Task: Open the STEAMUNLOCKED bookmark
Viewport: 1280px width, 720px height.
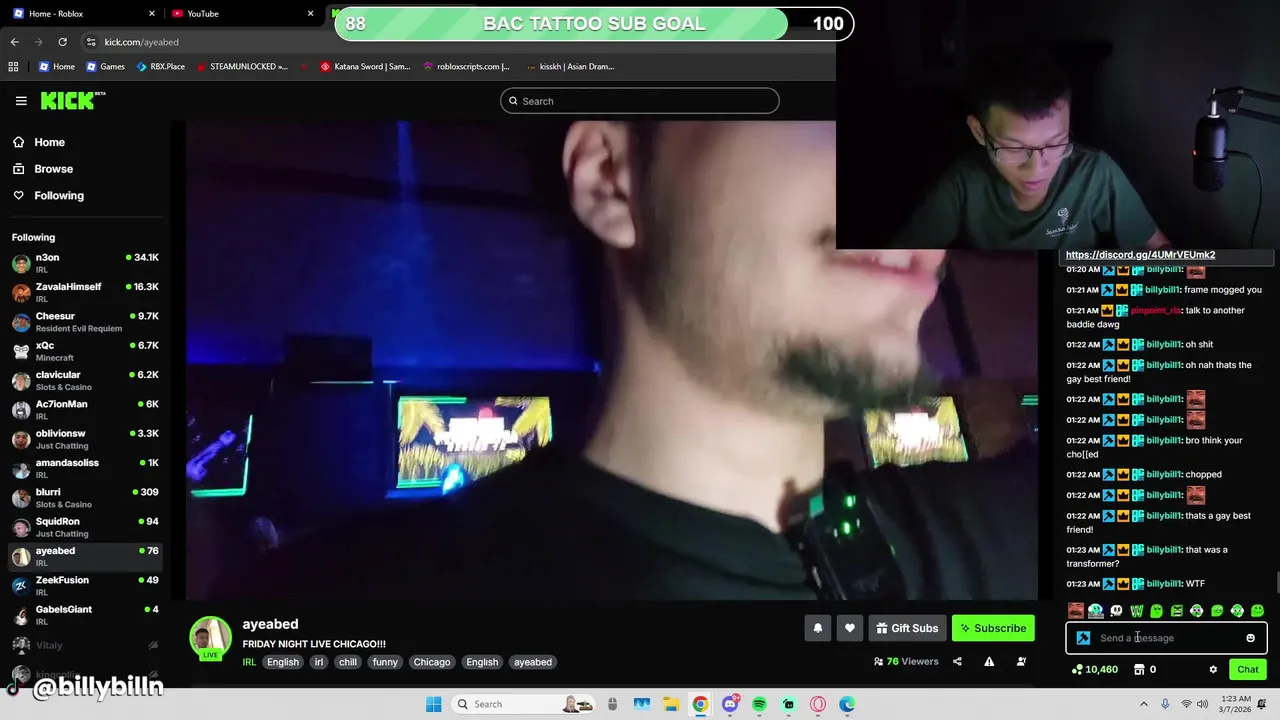Action: click(242, 67)
